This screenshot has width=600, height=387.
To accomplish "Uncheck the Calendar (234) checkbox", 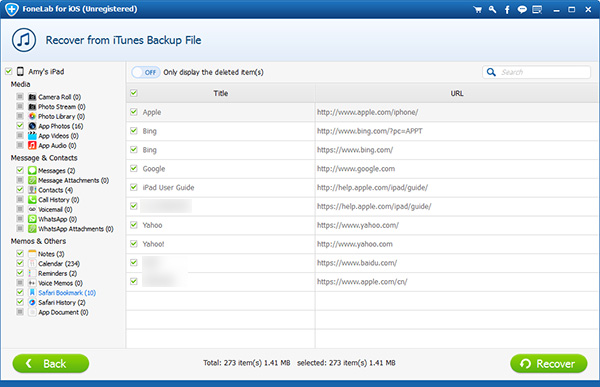I will (x=20, y=263).
